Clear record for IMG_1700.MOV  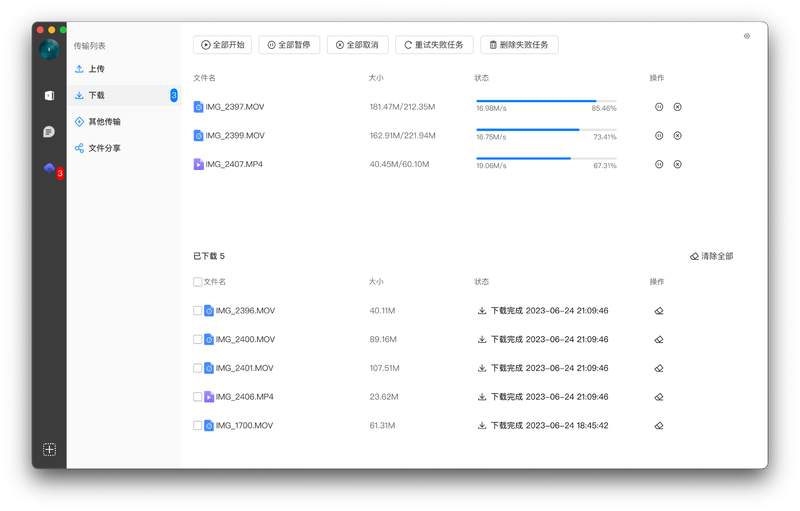pyautogui.click(x=659, y=425)
